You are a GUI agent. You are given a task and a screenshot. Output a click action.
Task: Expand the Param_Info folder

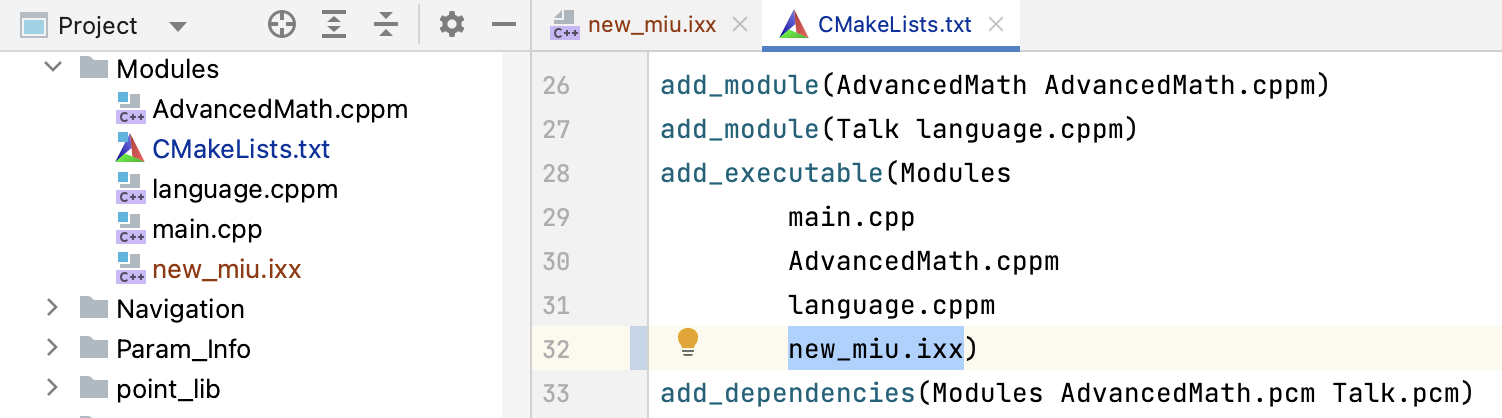pyautogui.click(x=52, y=348)
